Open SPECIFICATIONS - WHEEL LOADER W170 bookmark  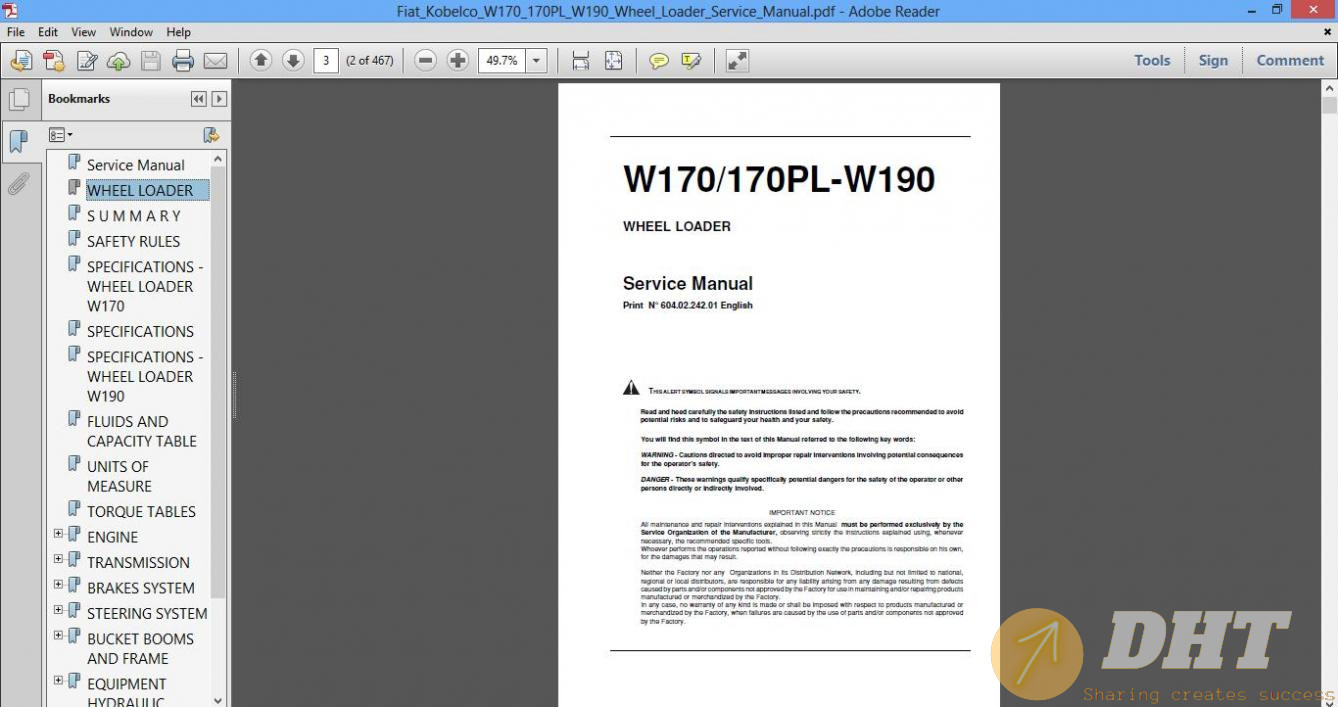(145, 286)
